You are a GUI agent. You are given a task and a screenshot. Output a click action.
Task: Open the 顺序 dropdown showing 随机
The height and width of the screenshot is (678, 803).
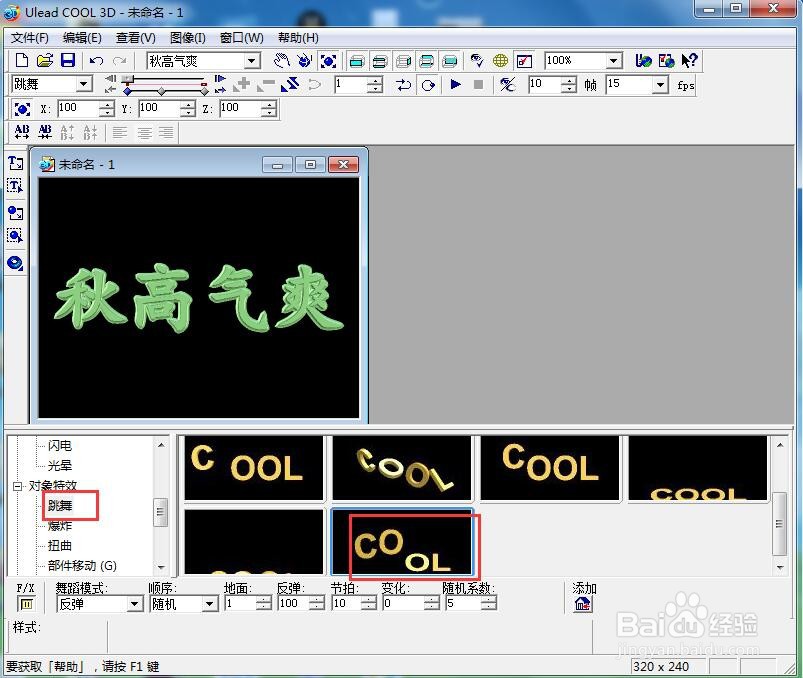(x=209, y=604)
